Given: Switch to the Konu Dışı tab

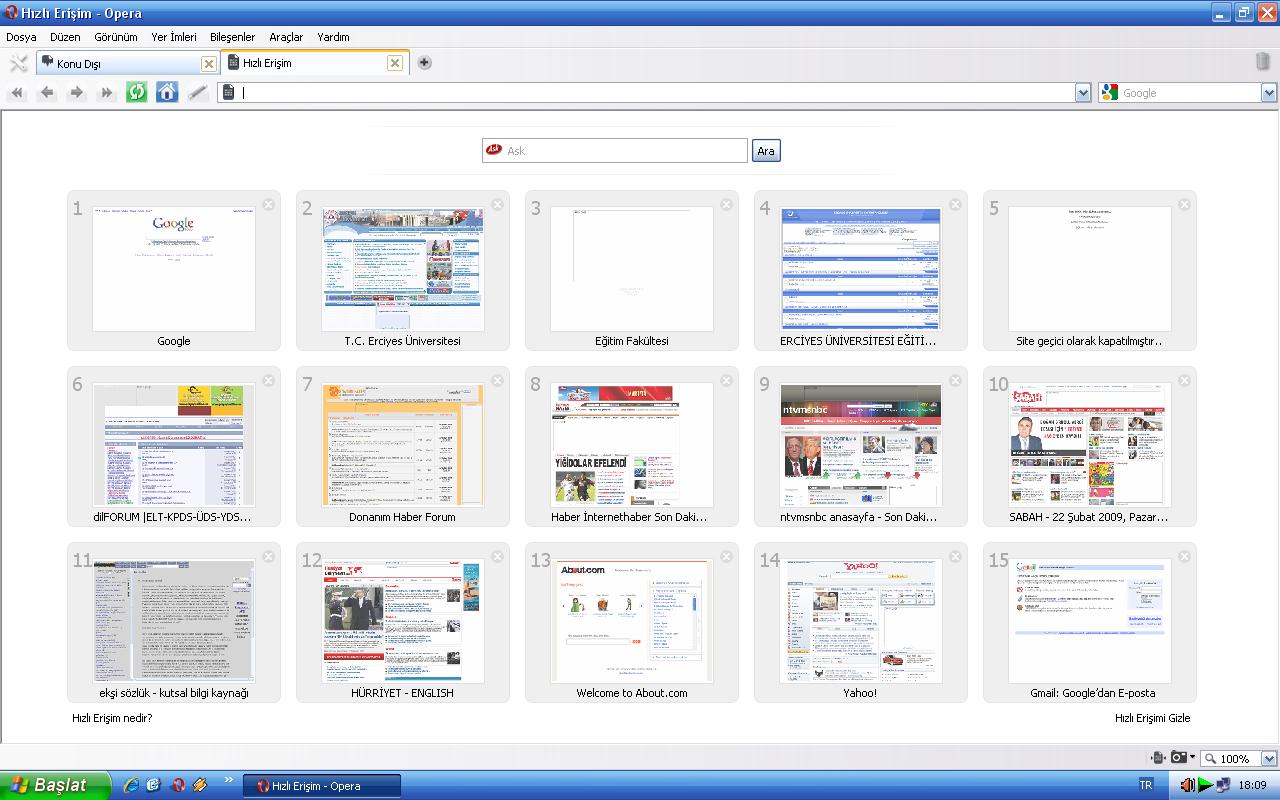Looking at the screenshot, I should pos(128,63).
